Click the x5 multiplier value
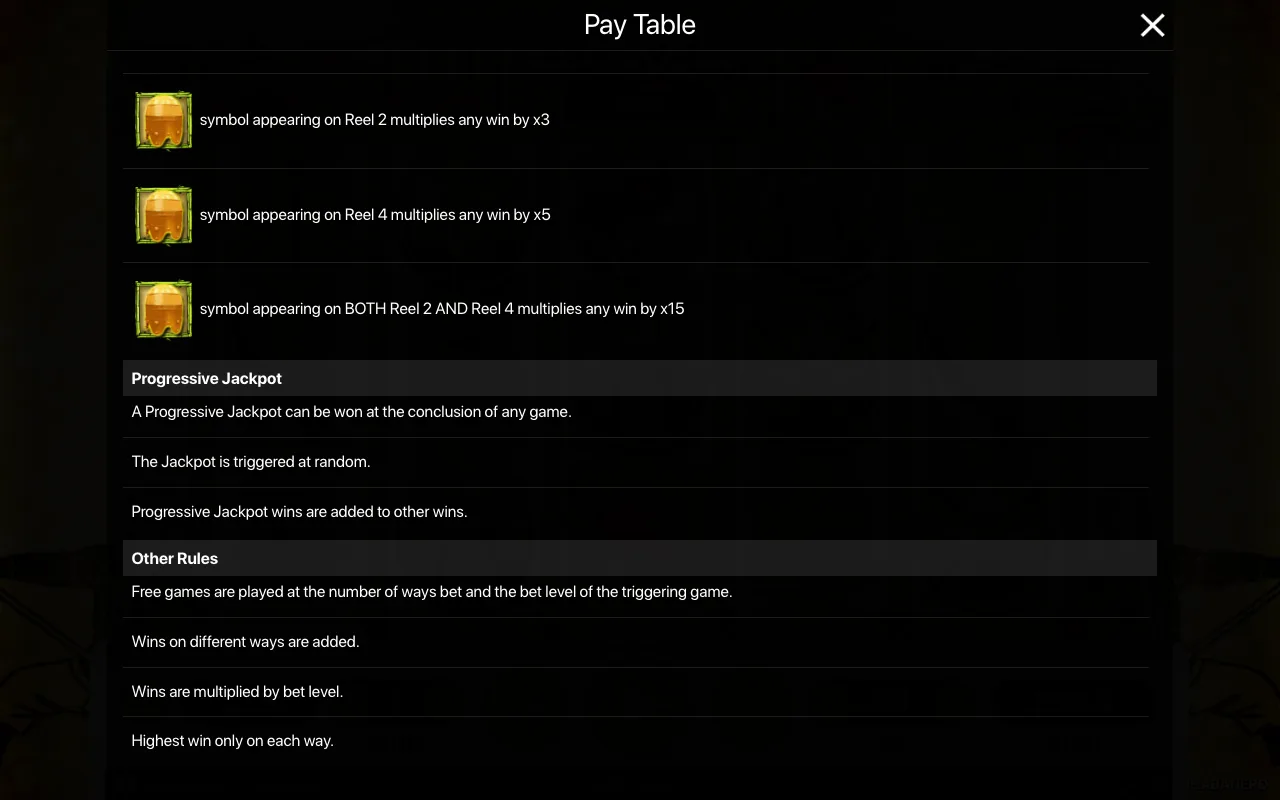The height and width of the screenshot is (800, 1280). (542, 215)
